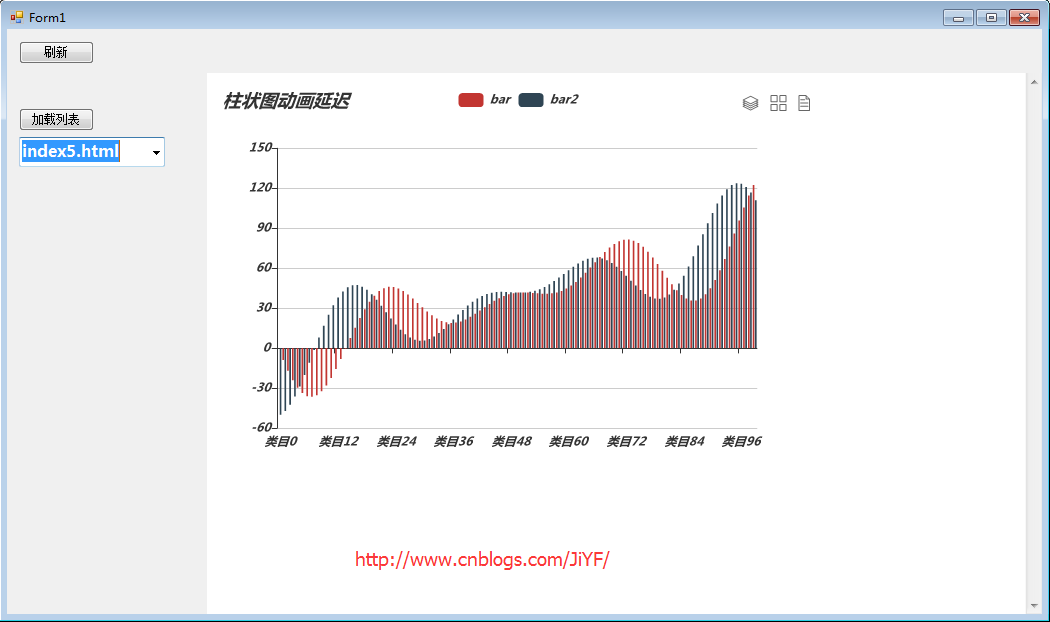The image size is (1050, 622).
Task: Switch chart to stacked view icon
Action: pyautogui.click(x=751, y=103)
